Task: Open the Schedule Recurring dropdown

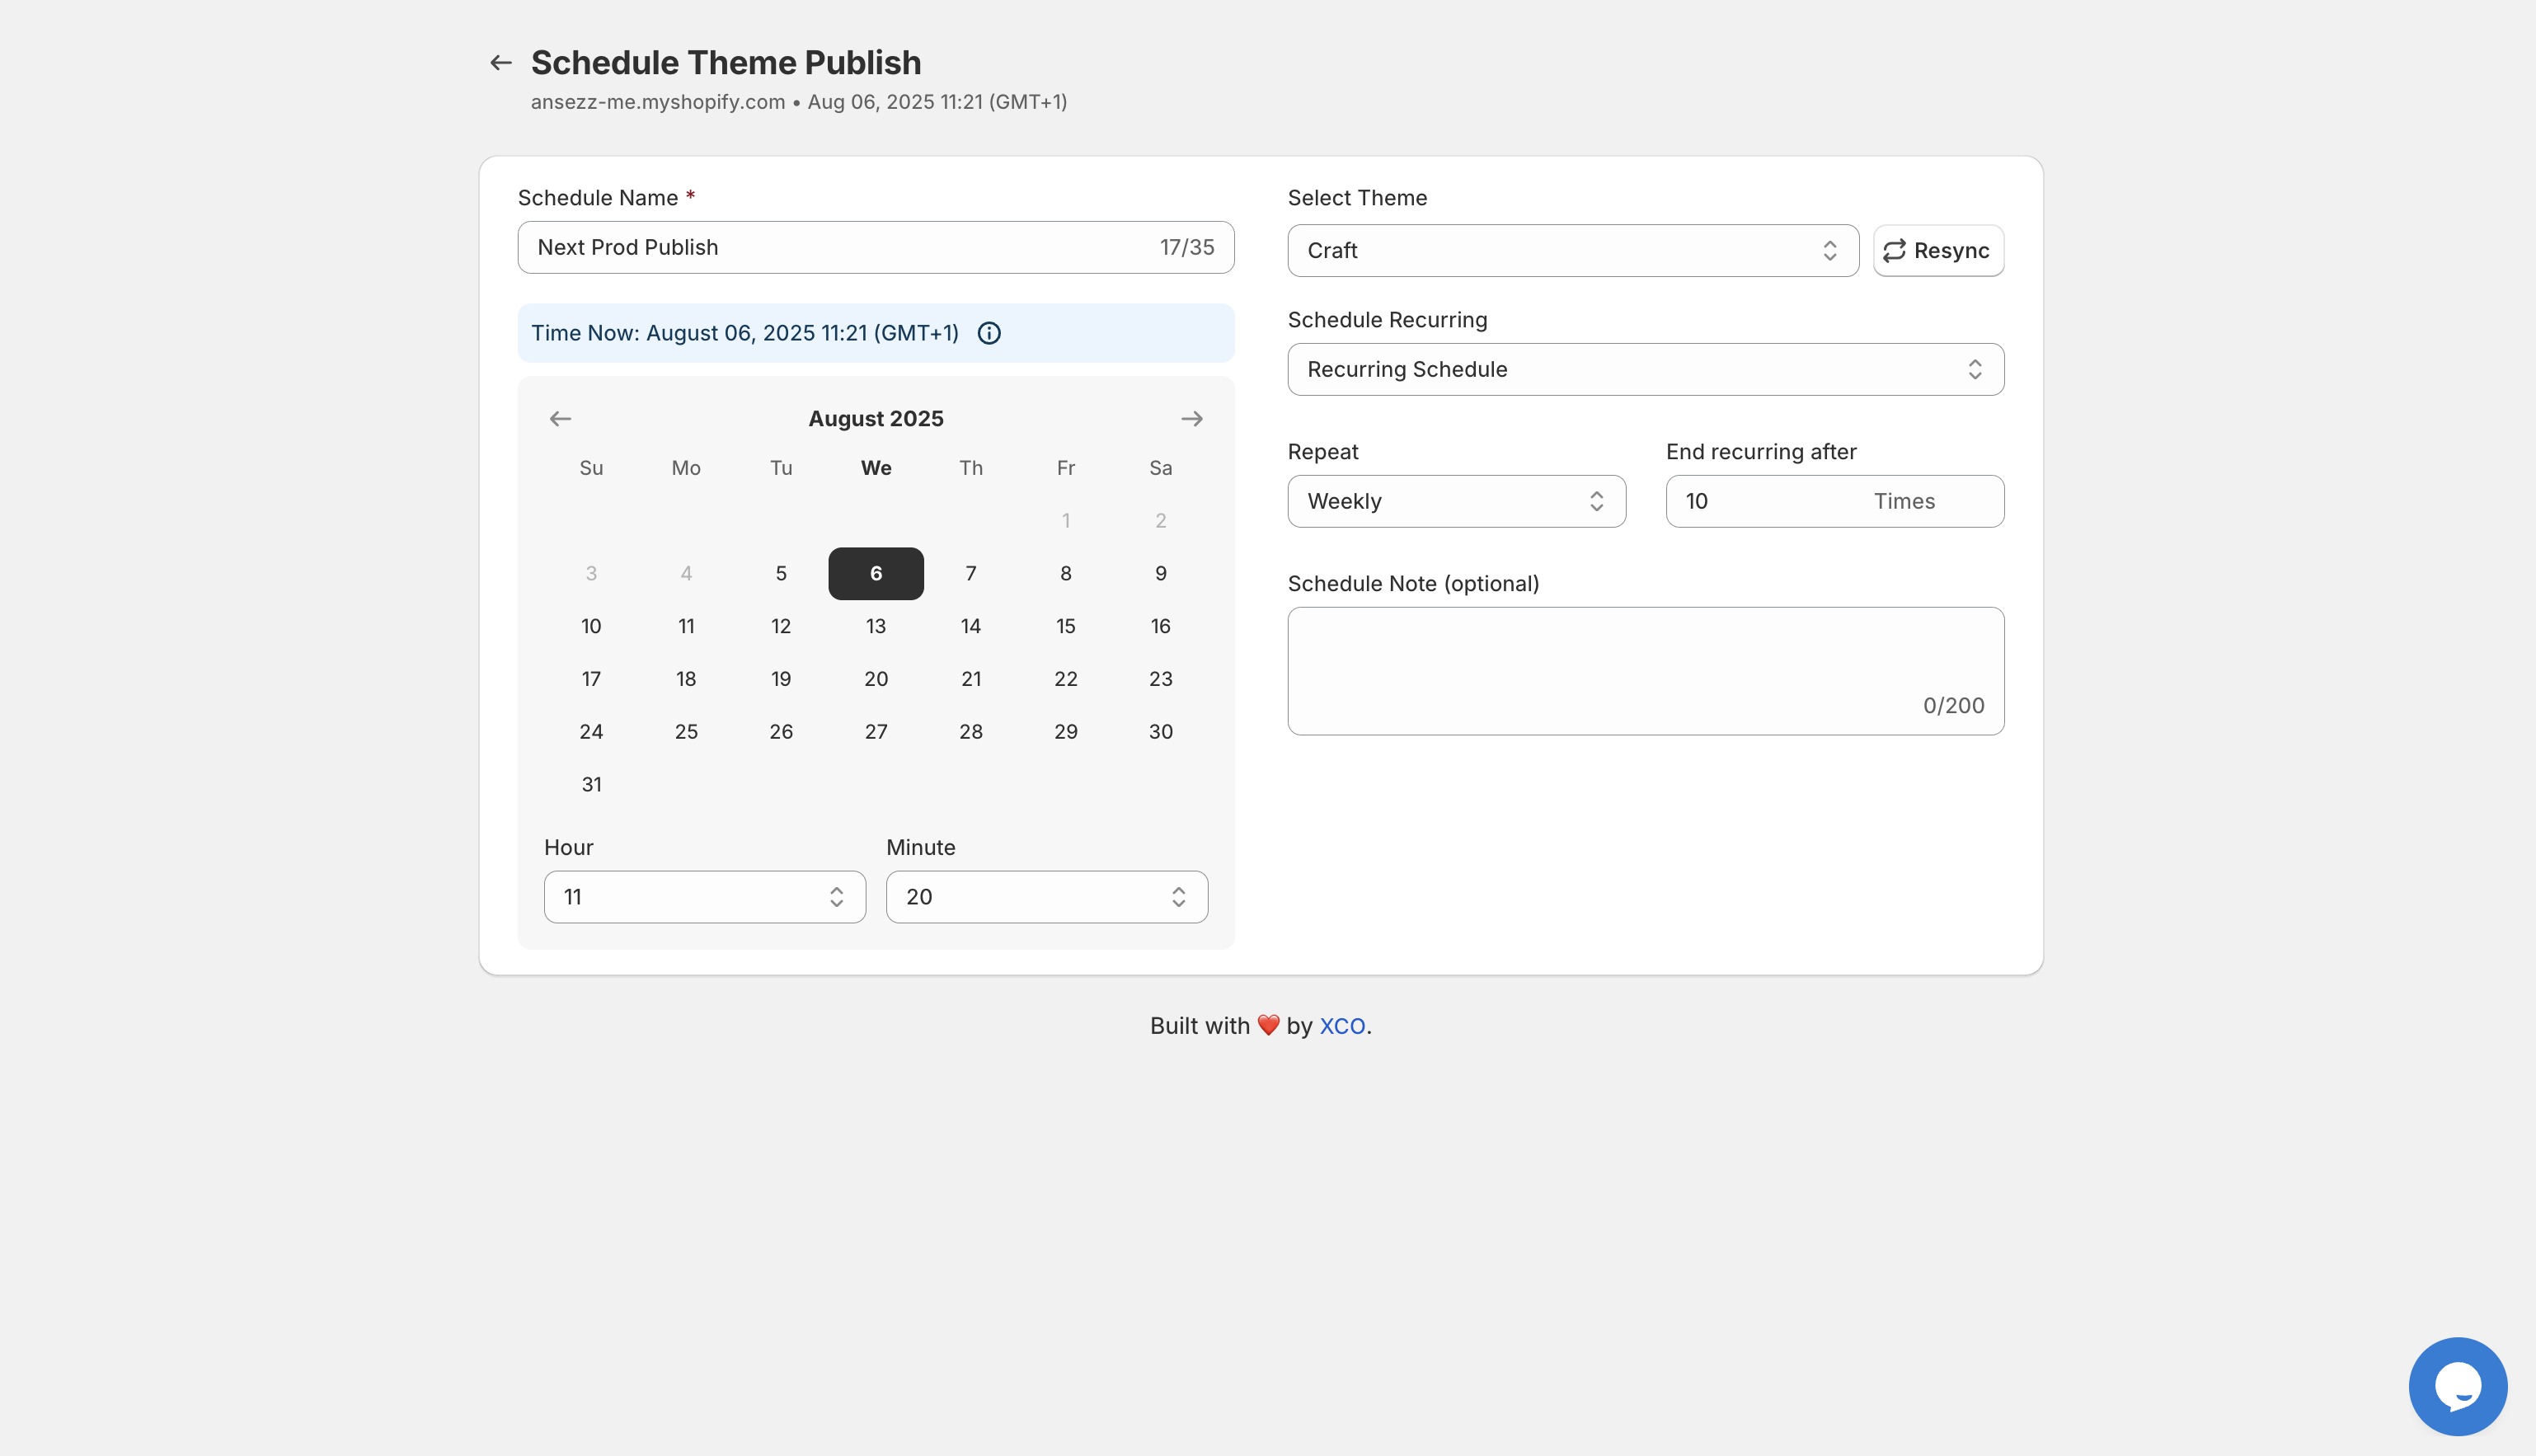Action: pyautogui.click(x=1645, y=369)
